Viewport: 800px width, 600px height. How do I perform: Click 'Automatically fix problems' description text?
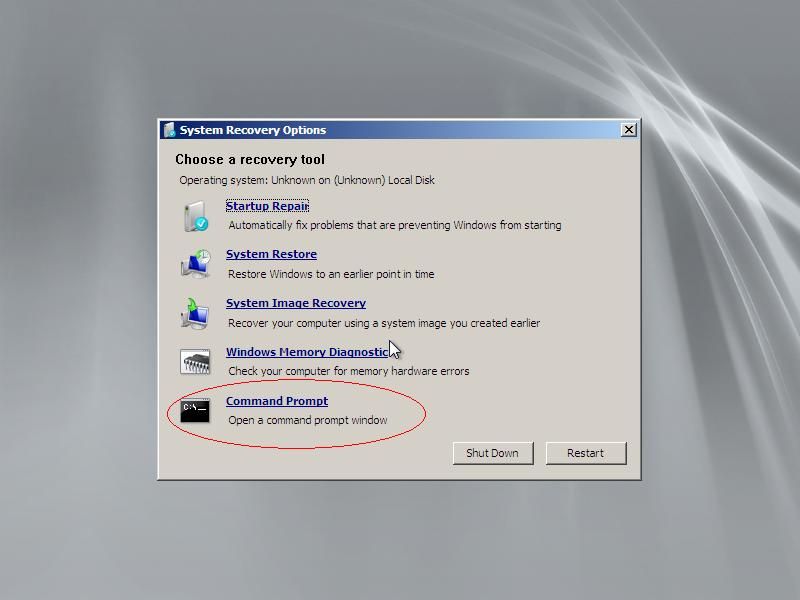point(395,225)
